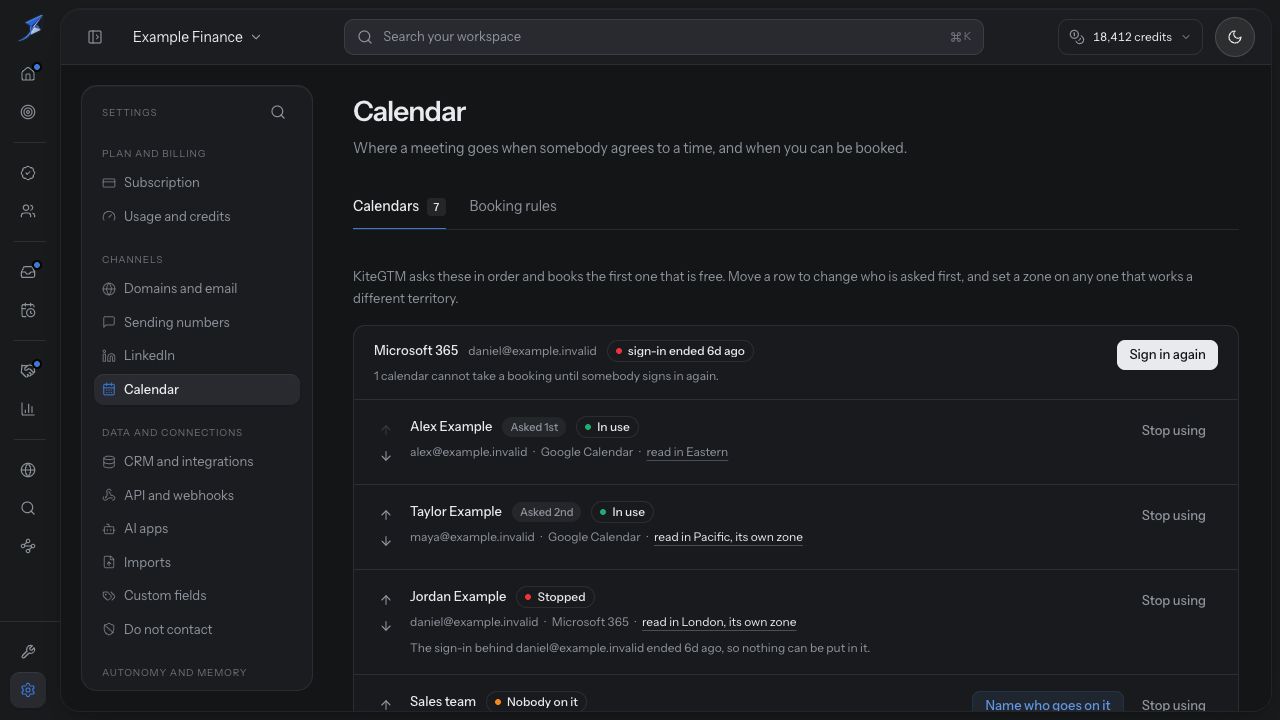Toggle dark mode with the moon button
Screen dimensions: 1280x720
(1235, 37)
